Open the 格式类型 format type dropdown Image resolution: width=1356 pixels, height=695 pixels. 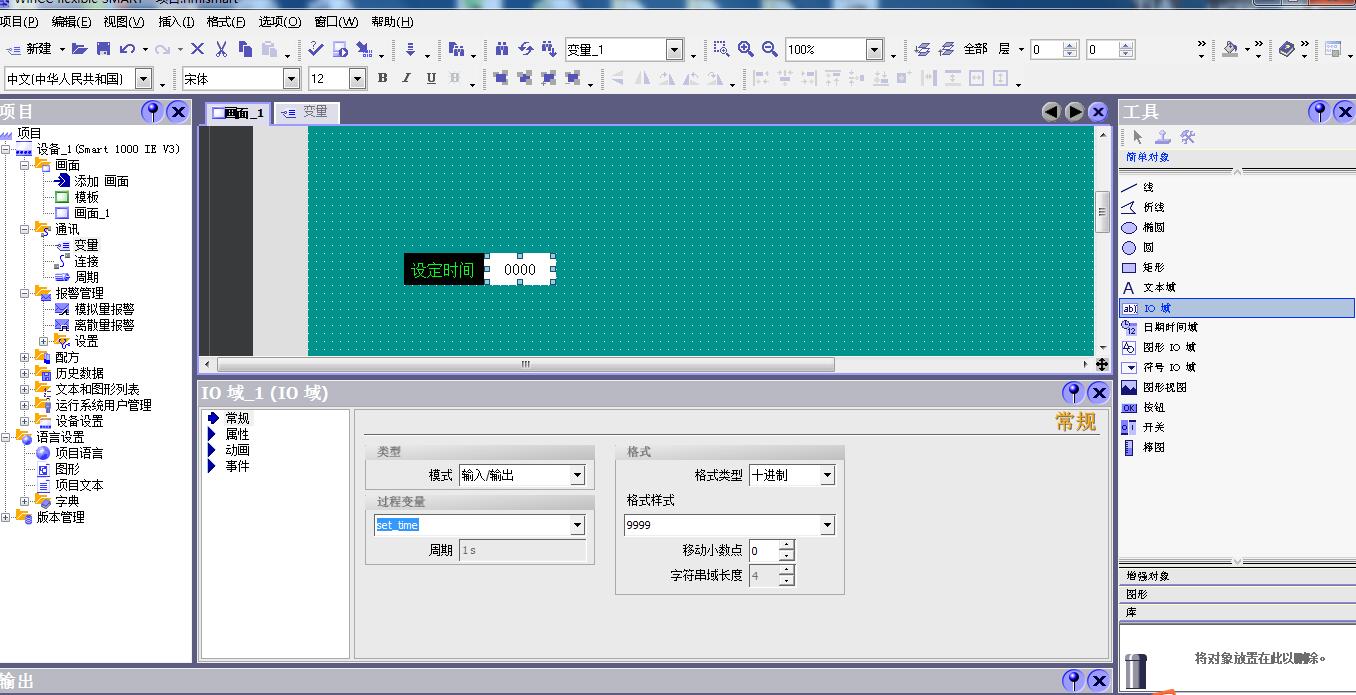pyautogui.click(x=827, y=476)
